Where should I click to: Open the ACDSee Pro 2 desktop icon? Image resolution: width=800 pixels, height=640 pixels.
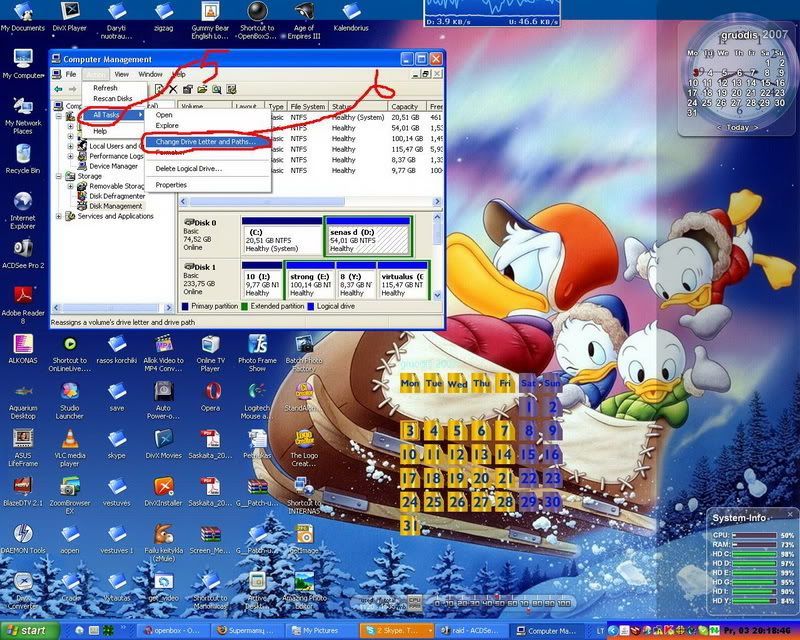point(23,254)
